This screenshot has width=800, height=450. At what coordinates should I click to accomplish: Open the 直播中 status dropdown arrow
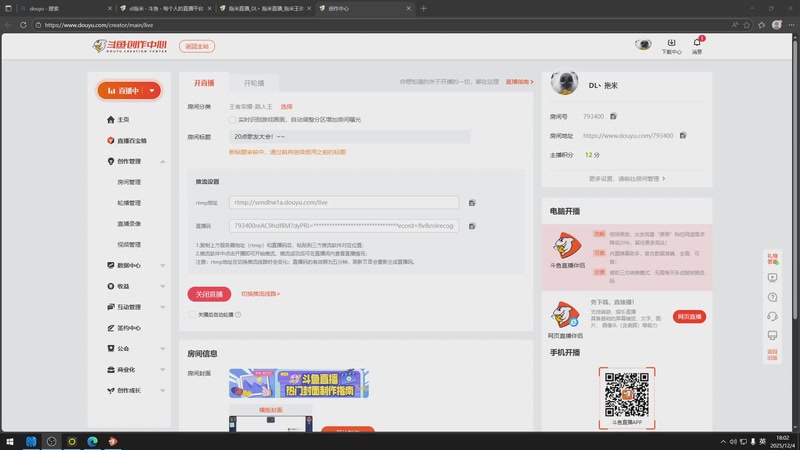point(152,90)
